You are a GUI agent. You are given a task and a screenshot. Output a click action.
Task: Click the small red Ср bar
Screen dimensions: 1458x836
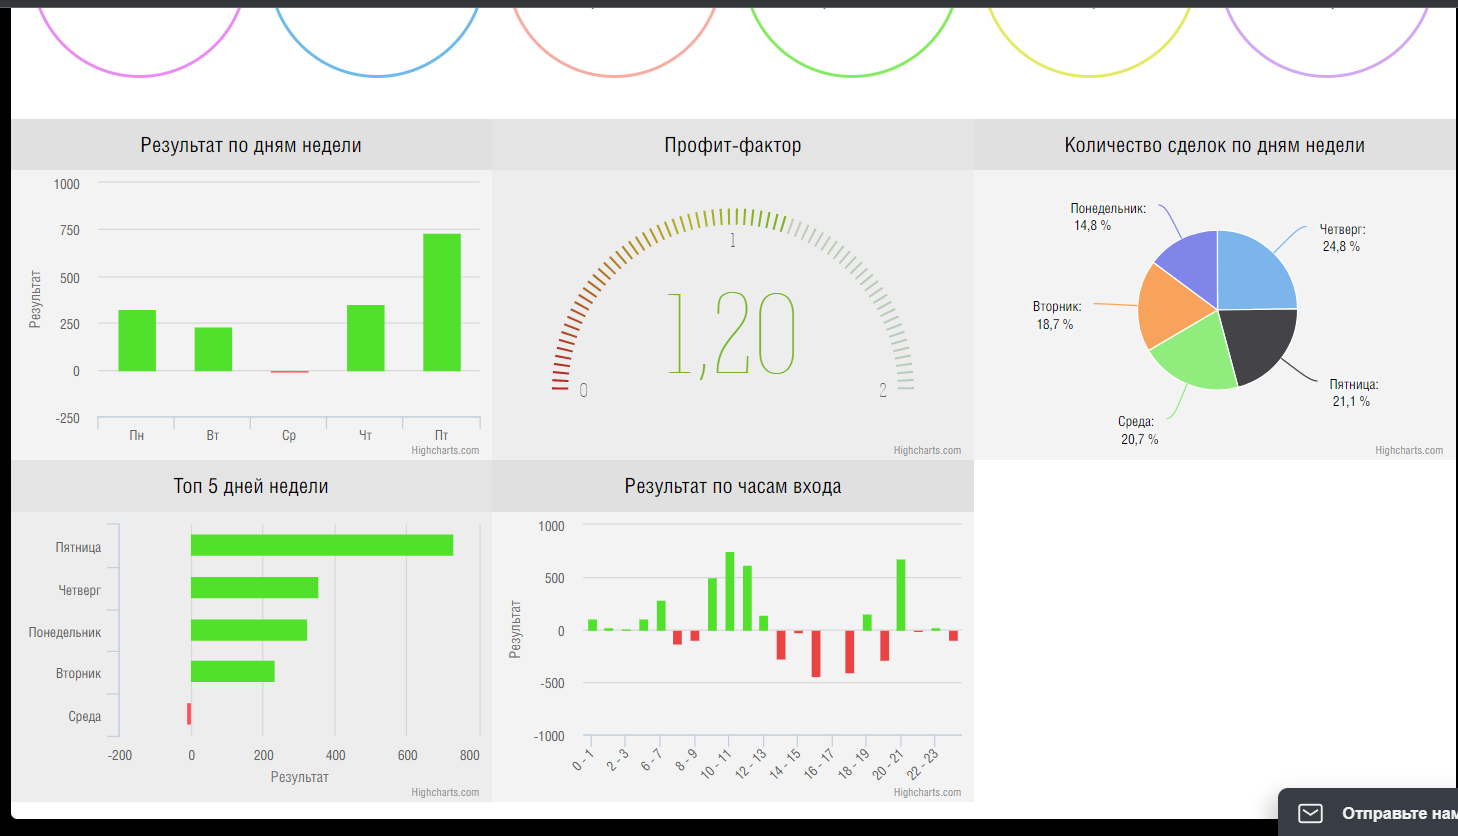click(289, 372)
